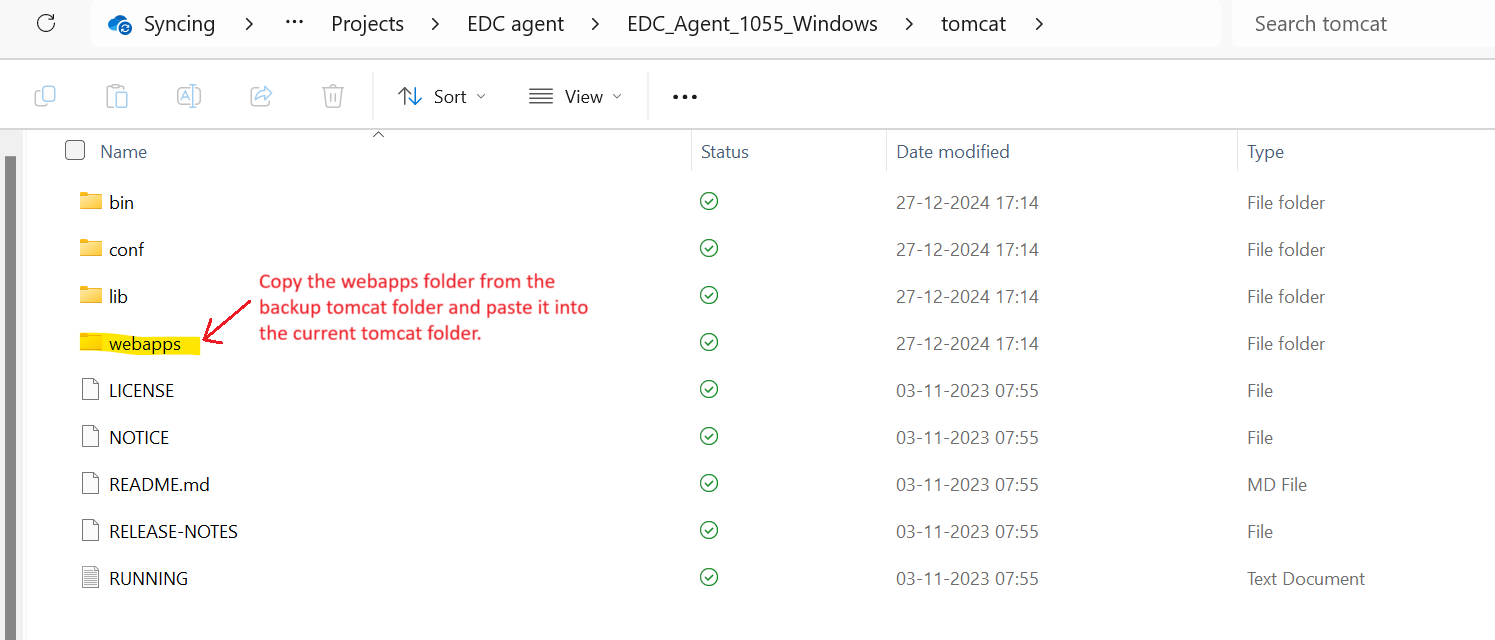Sort files using the Date modified column header
Viewport: 1495px width, 640px height.
point(953,152)
